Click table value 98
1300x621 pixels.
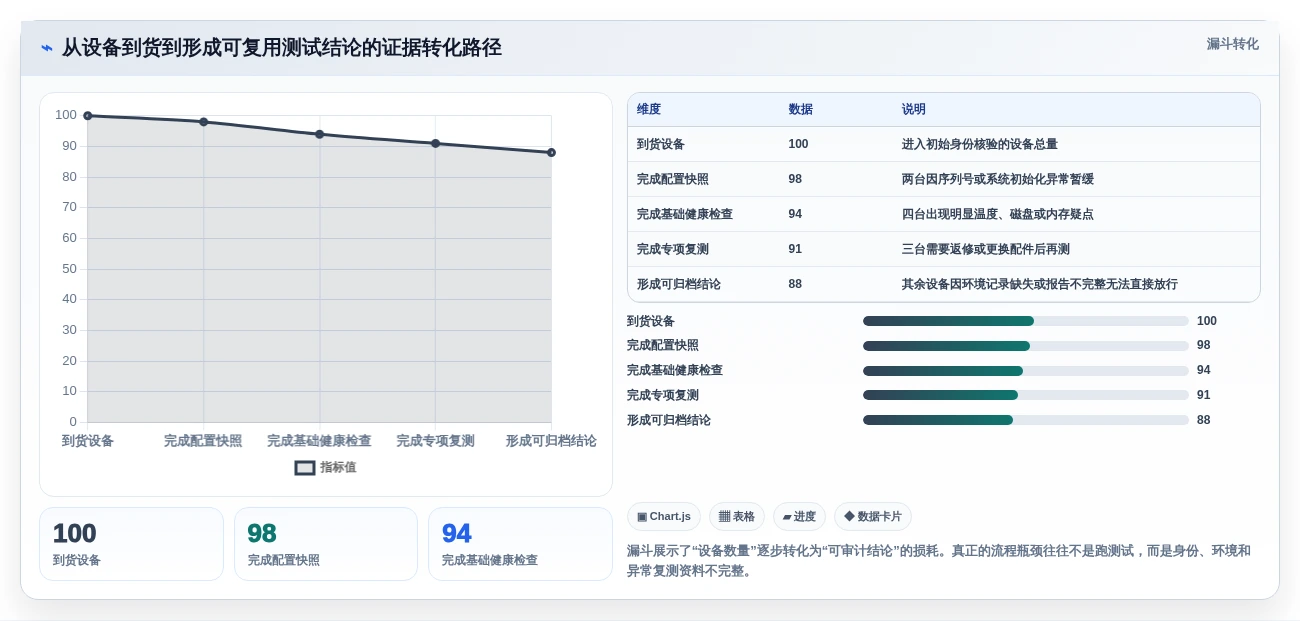[795, 179]
